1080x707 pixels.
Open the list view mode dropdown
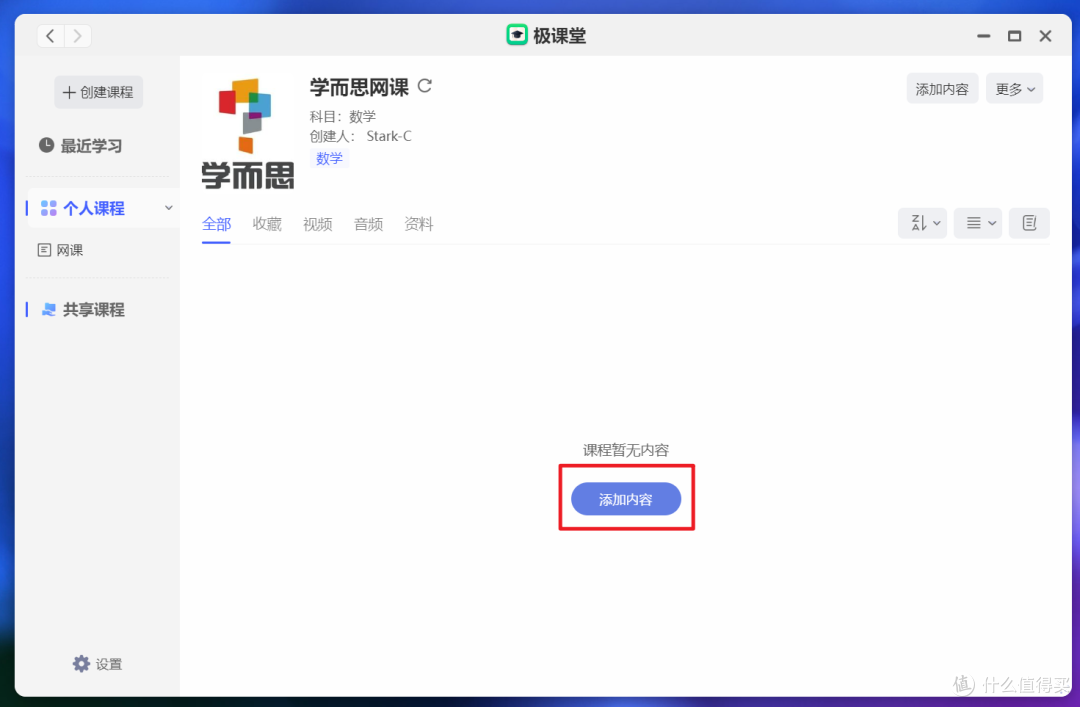pos(978,223)
